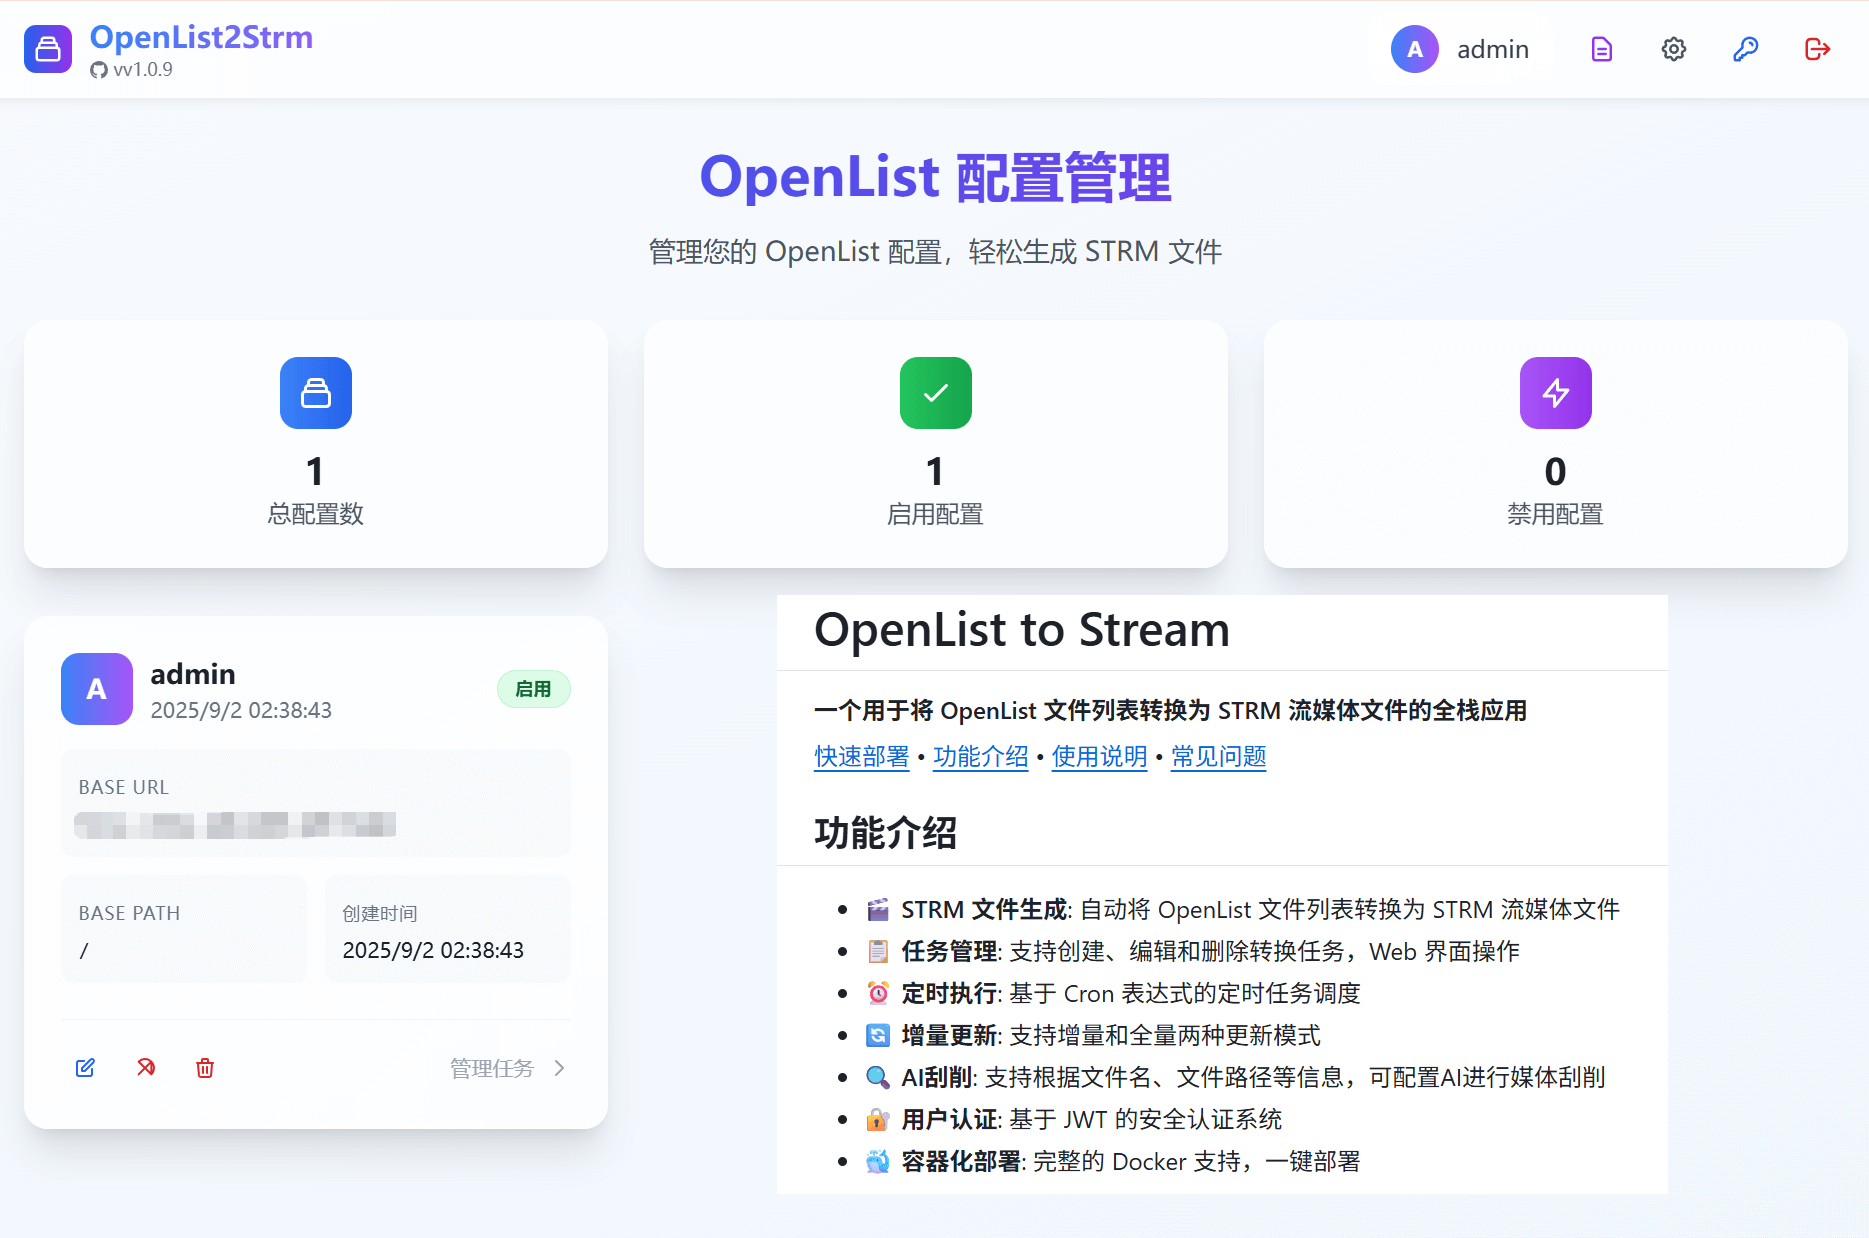Disable the admin config via red slash icon

click(x=146, y=1068)
